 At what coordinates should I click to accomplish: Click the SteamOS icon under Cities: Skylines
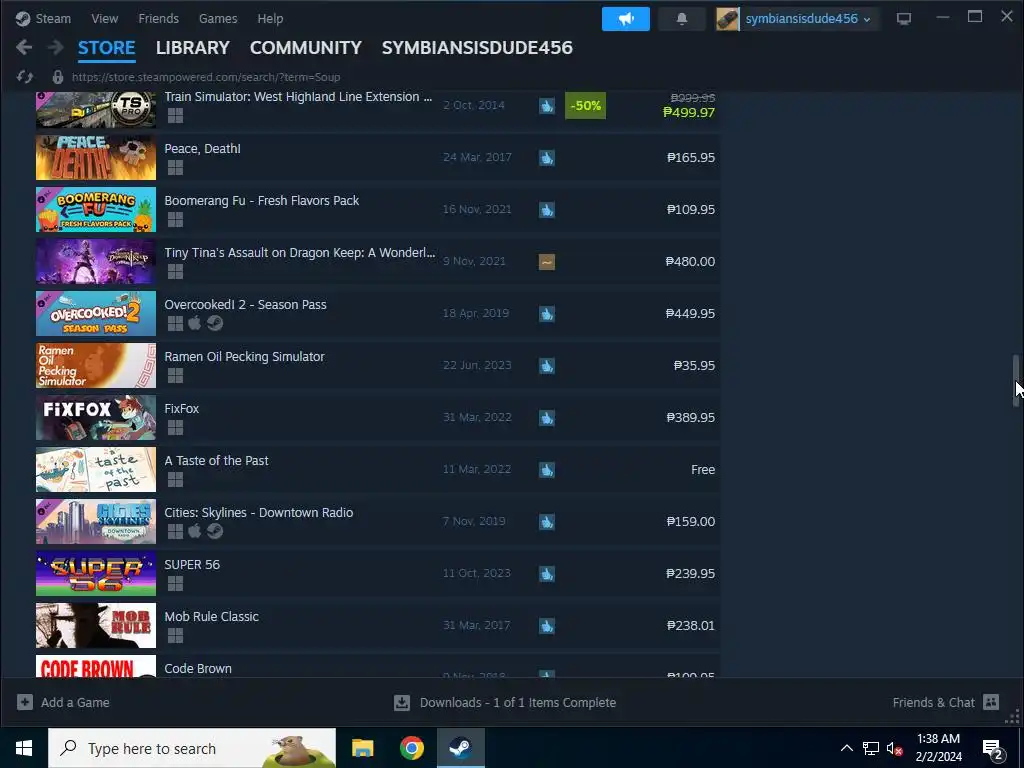point(215,531)
